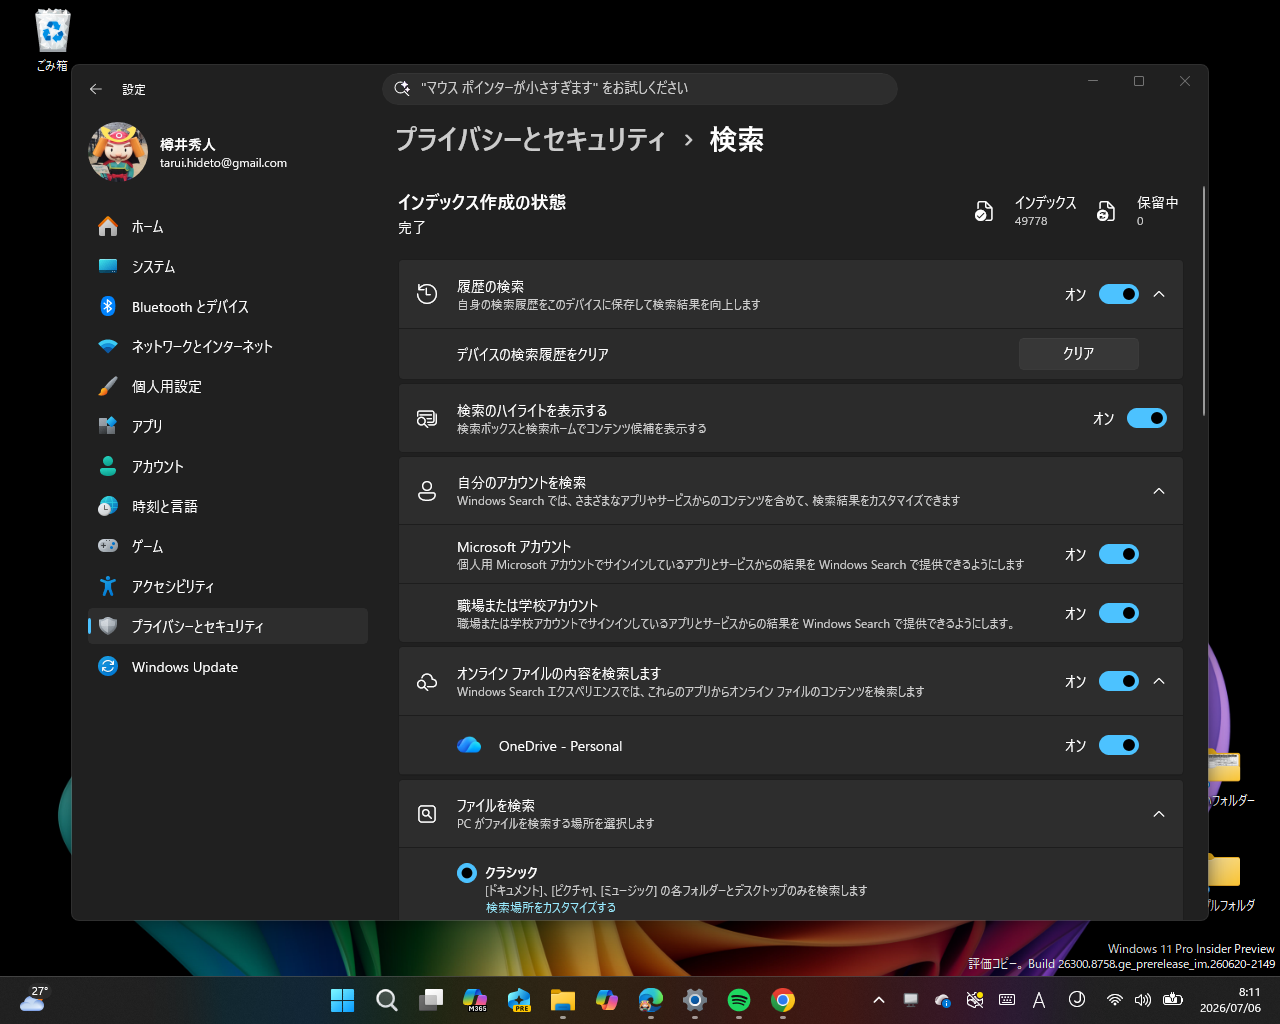Image resolution: width=1280 pixels, height=1024 pixels.
Task: Open 個人用設定 page
Action: tap(228, 387)
